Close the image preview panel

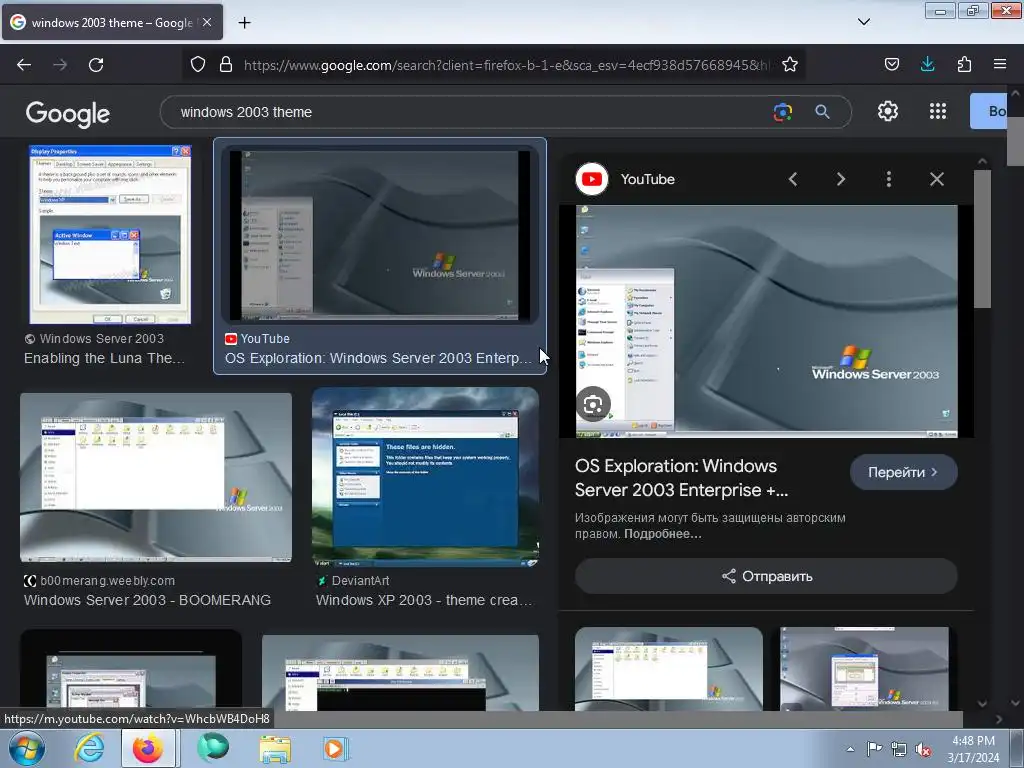click(x=936, y=180)
